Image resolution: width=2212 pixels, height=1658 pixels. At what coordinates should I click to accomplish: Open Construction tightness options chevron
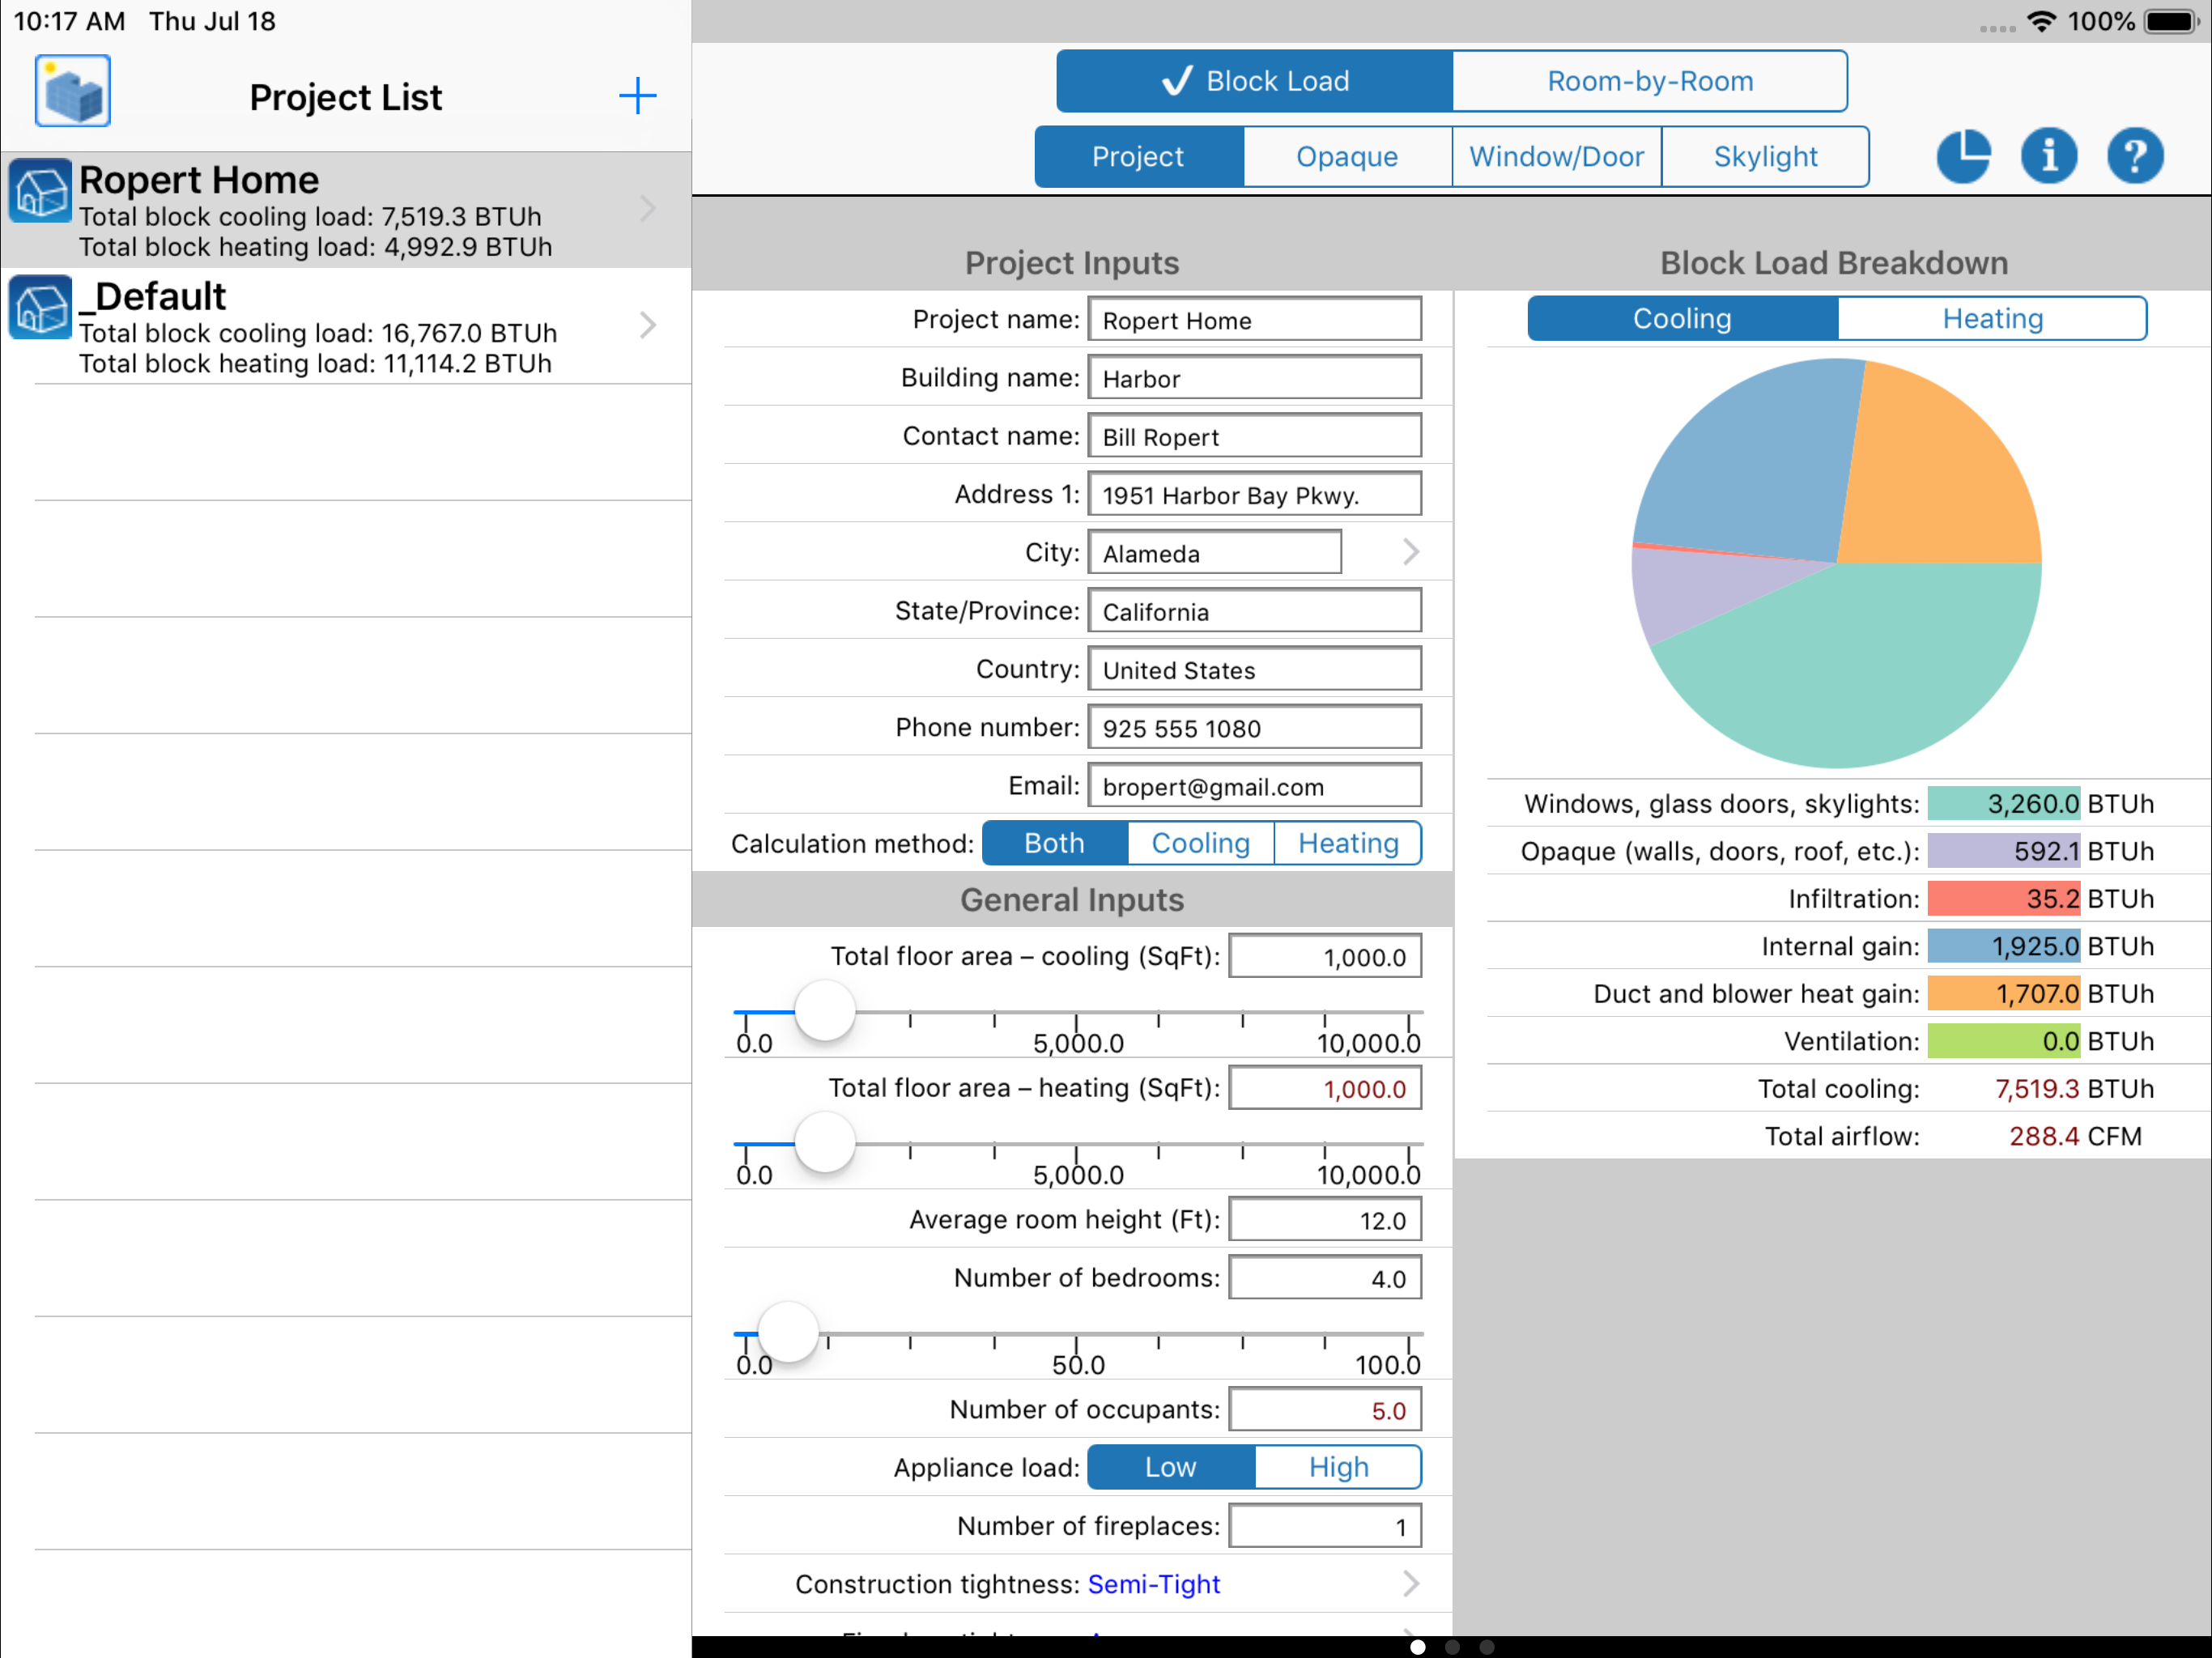pos(1410,1583)
